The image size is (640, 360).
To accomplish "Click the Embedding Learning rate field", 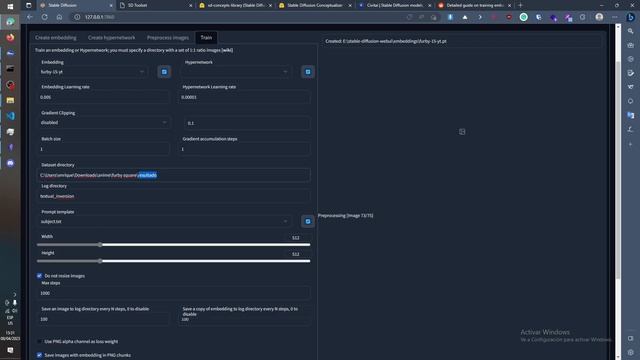I will 104,97.
